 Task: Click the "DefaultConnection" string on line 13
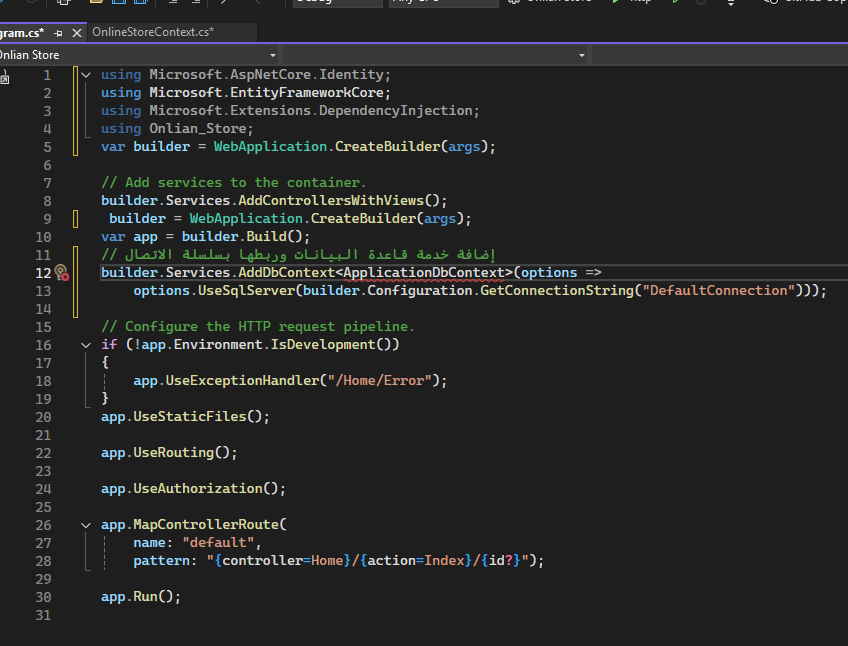pyautogui.click(x=717, y=290)
